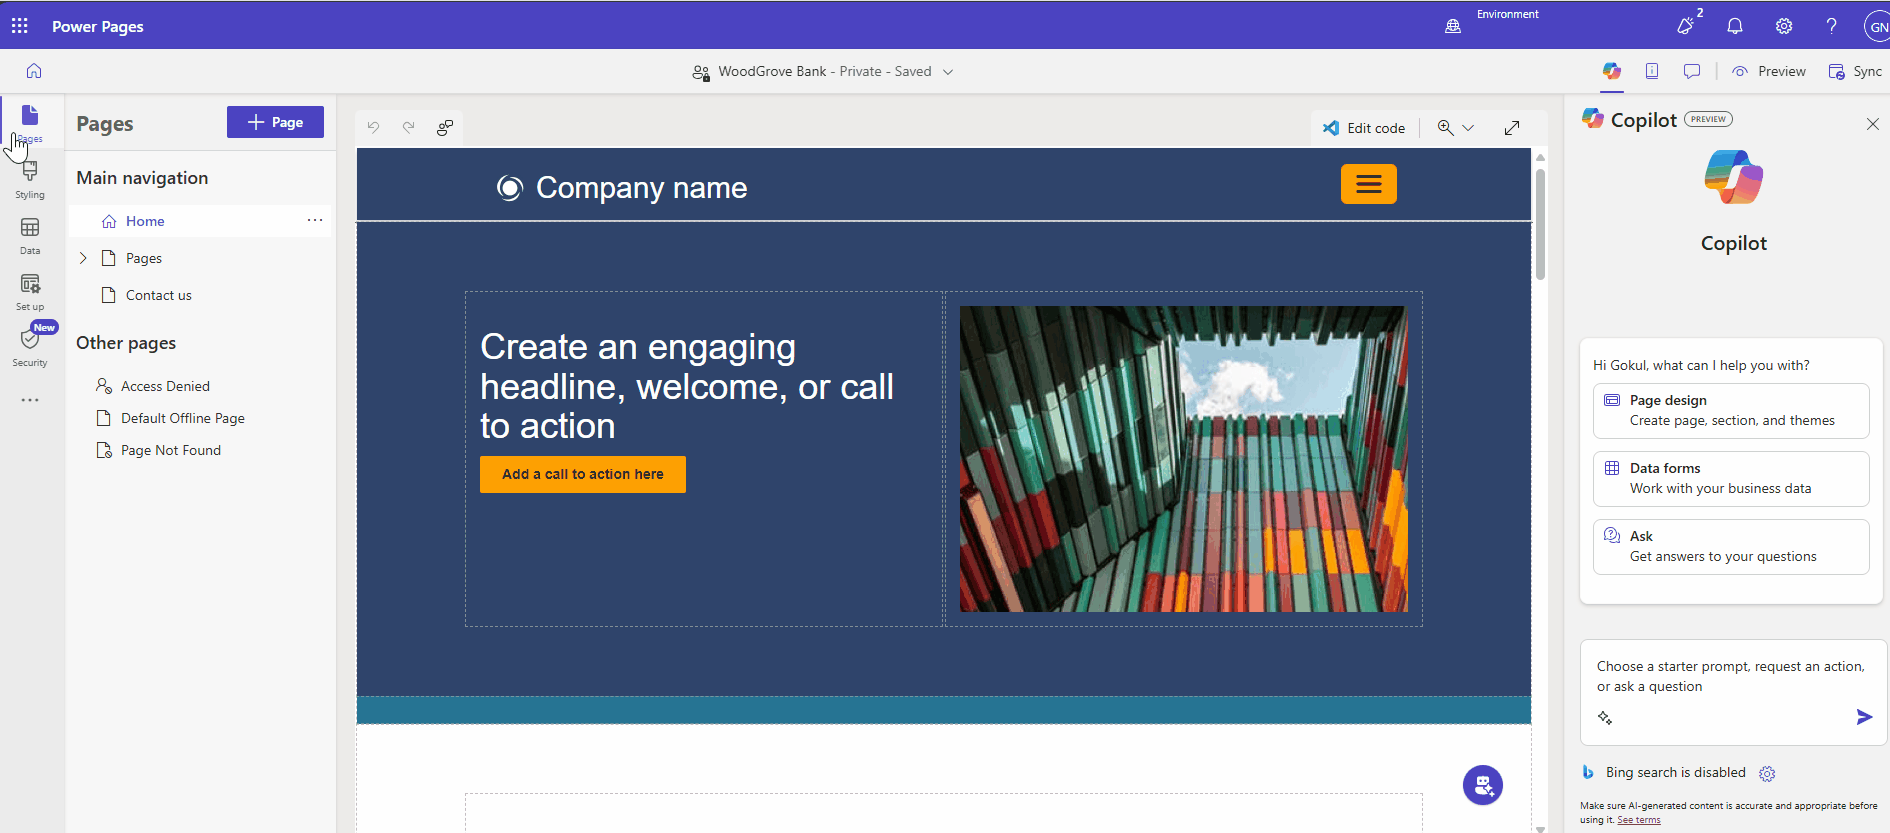Open the notifications bell

click(x=1735, y=26)
